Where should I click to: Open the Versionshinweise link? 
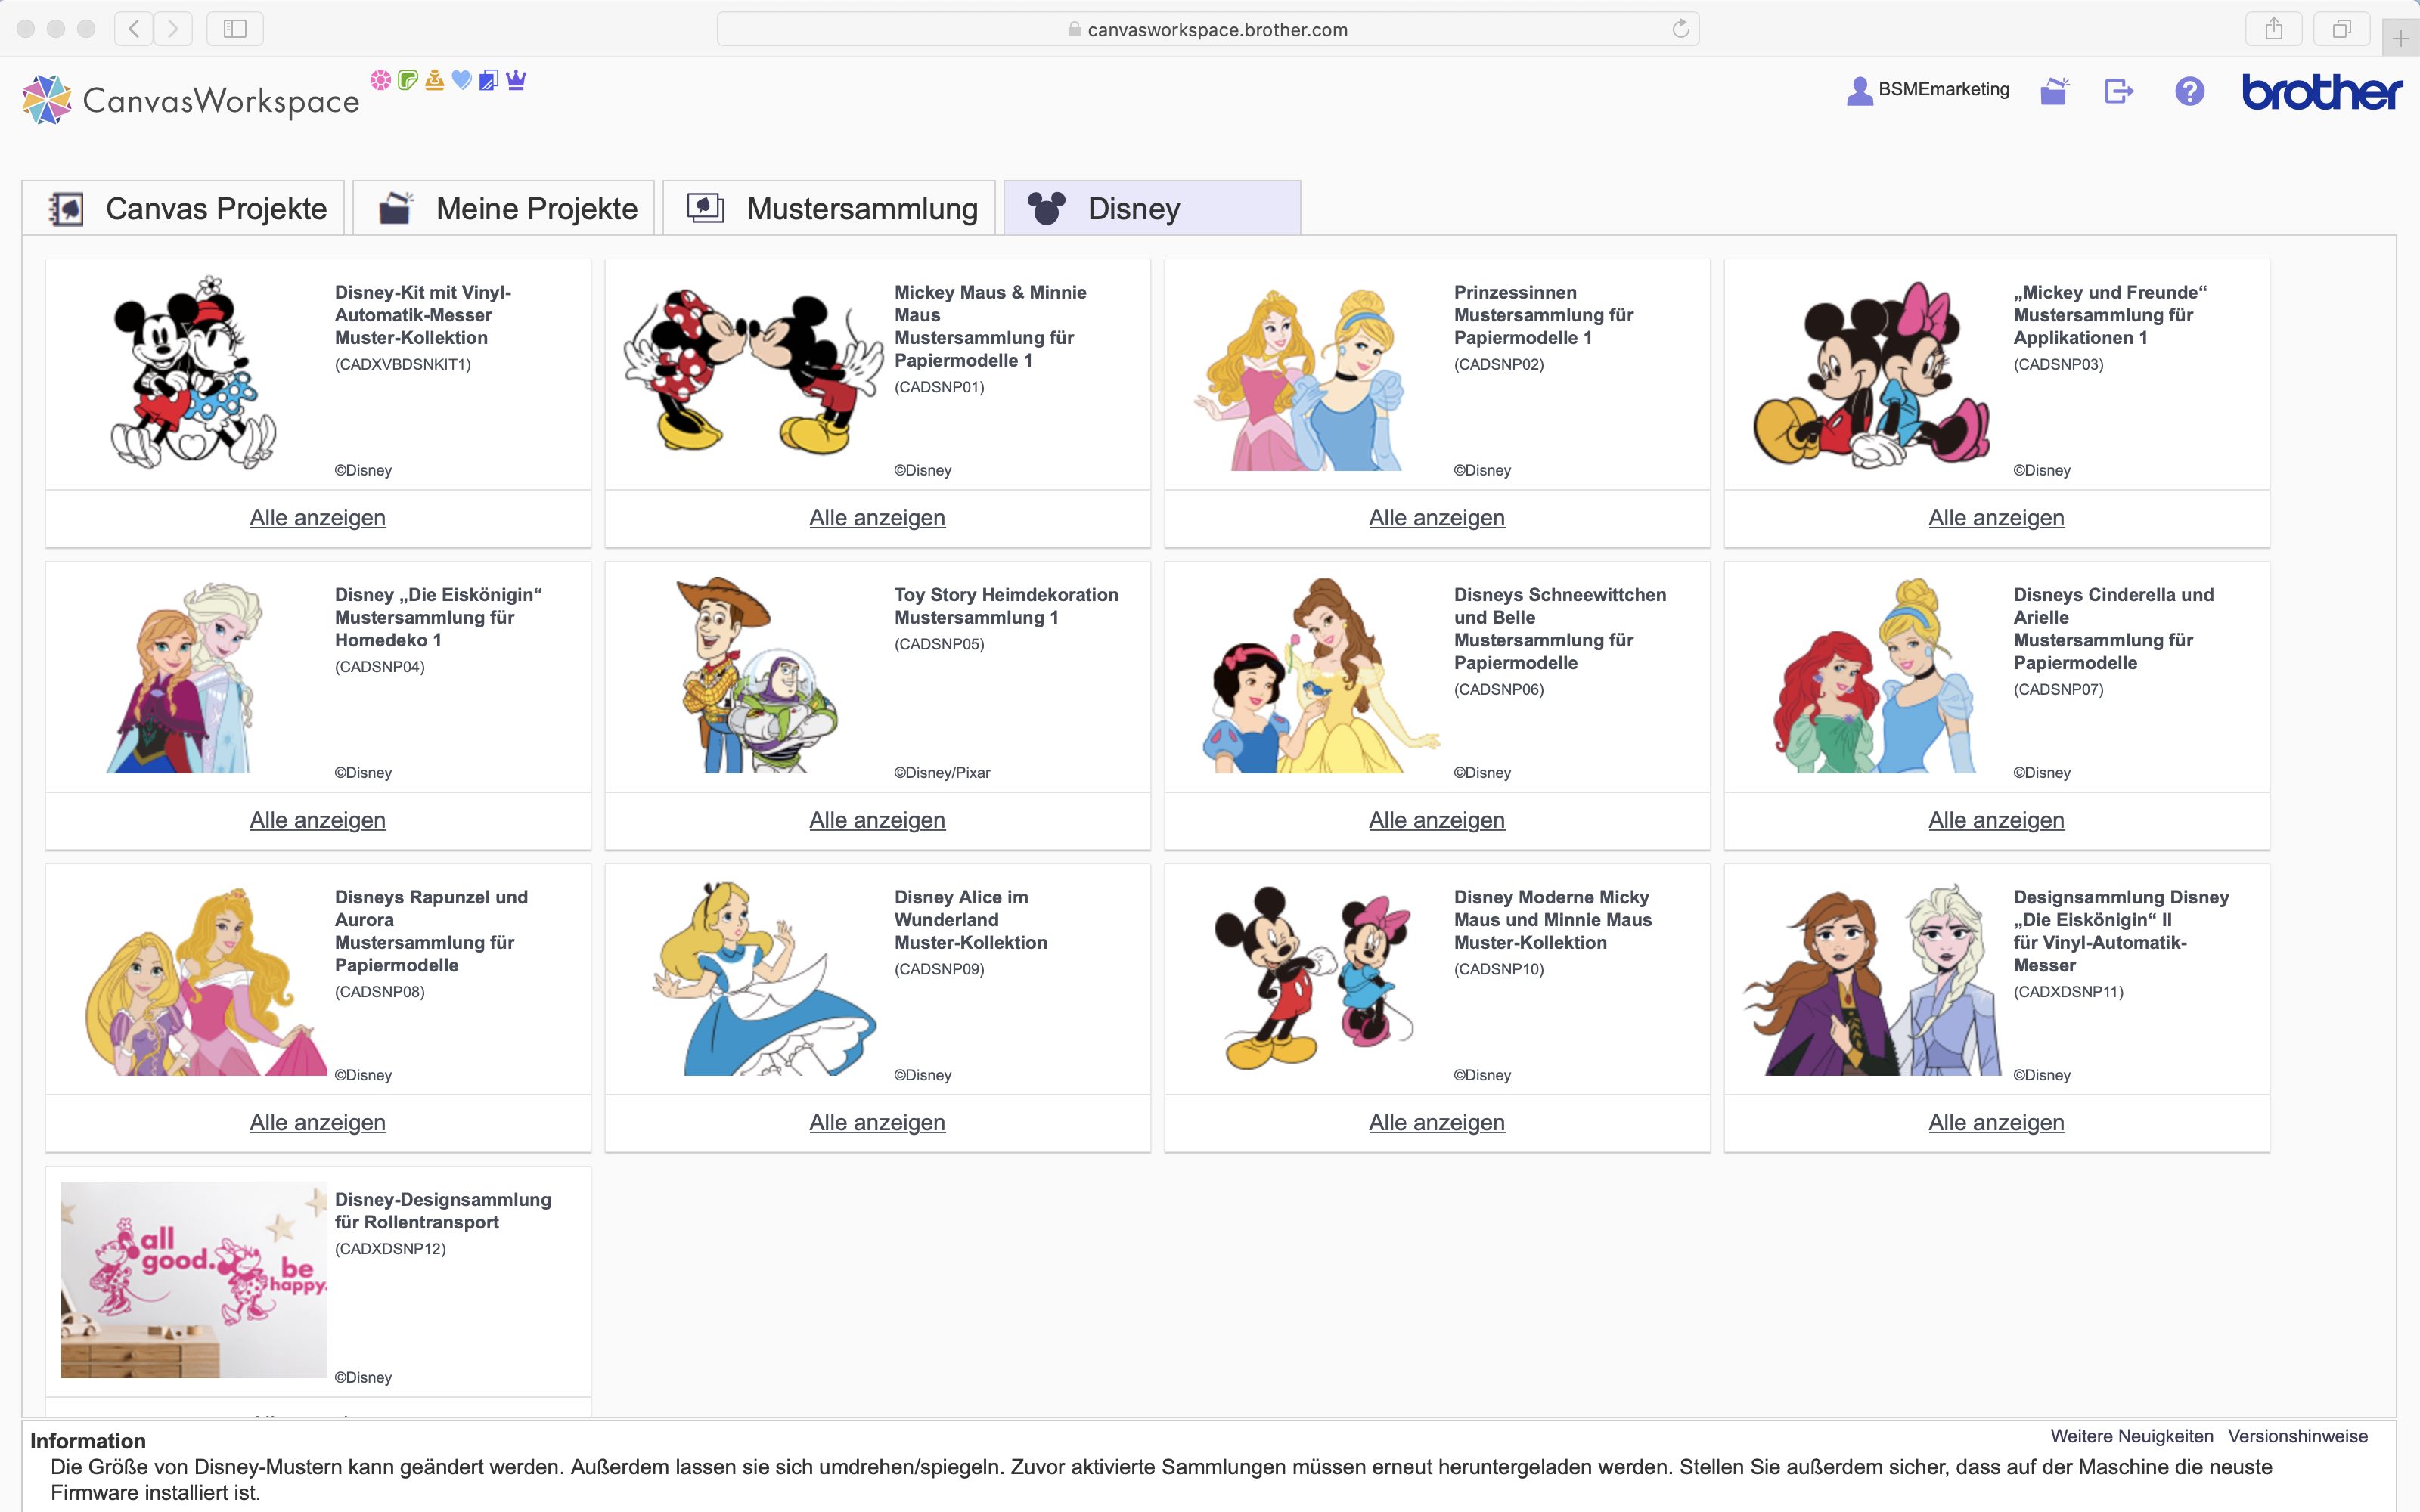2298,1436
